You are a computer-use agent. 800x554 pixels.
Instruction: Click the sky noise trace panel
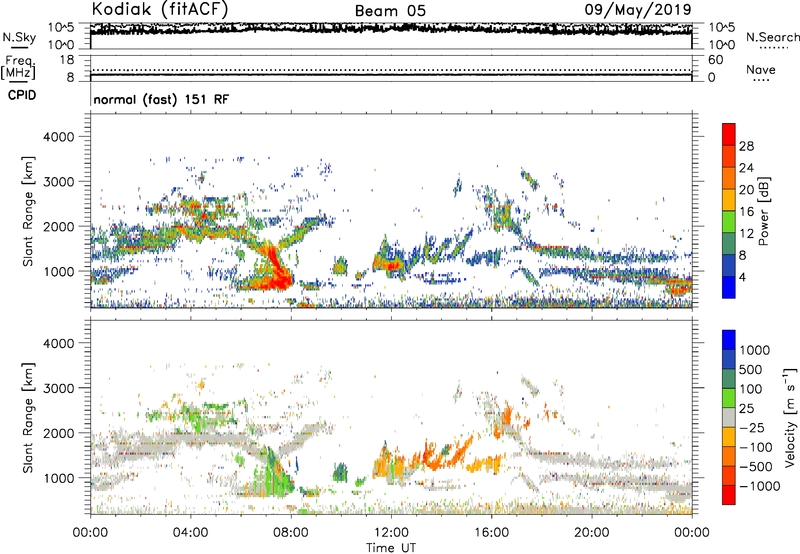(x=391, y=36)
